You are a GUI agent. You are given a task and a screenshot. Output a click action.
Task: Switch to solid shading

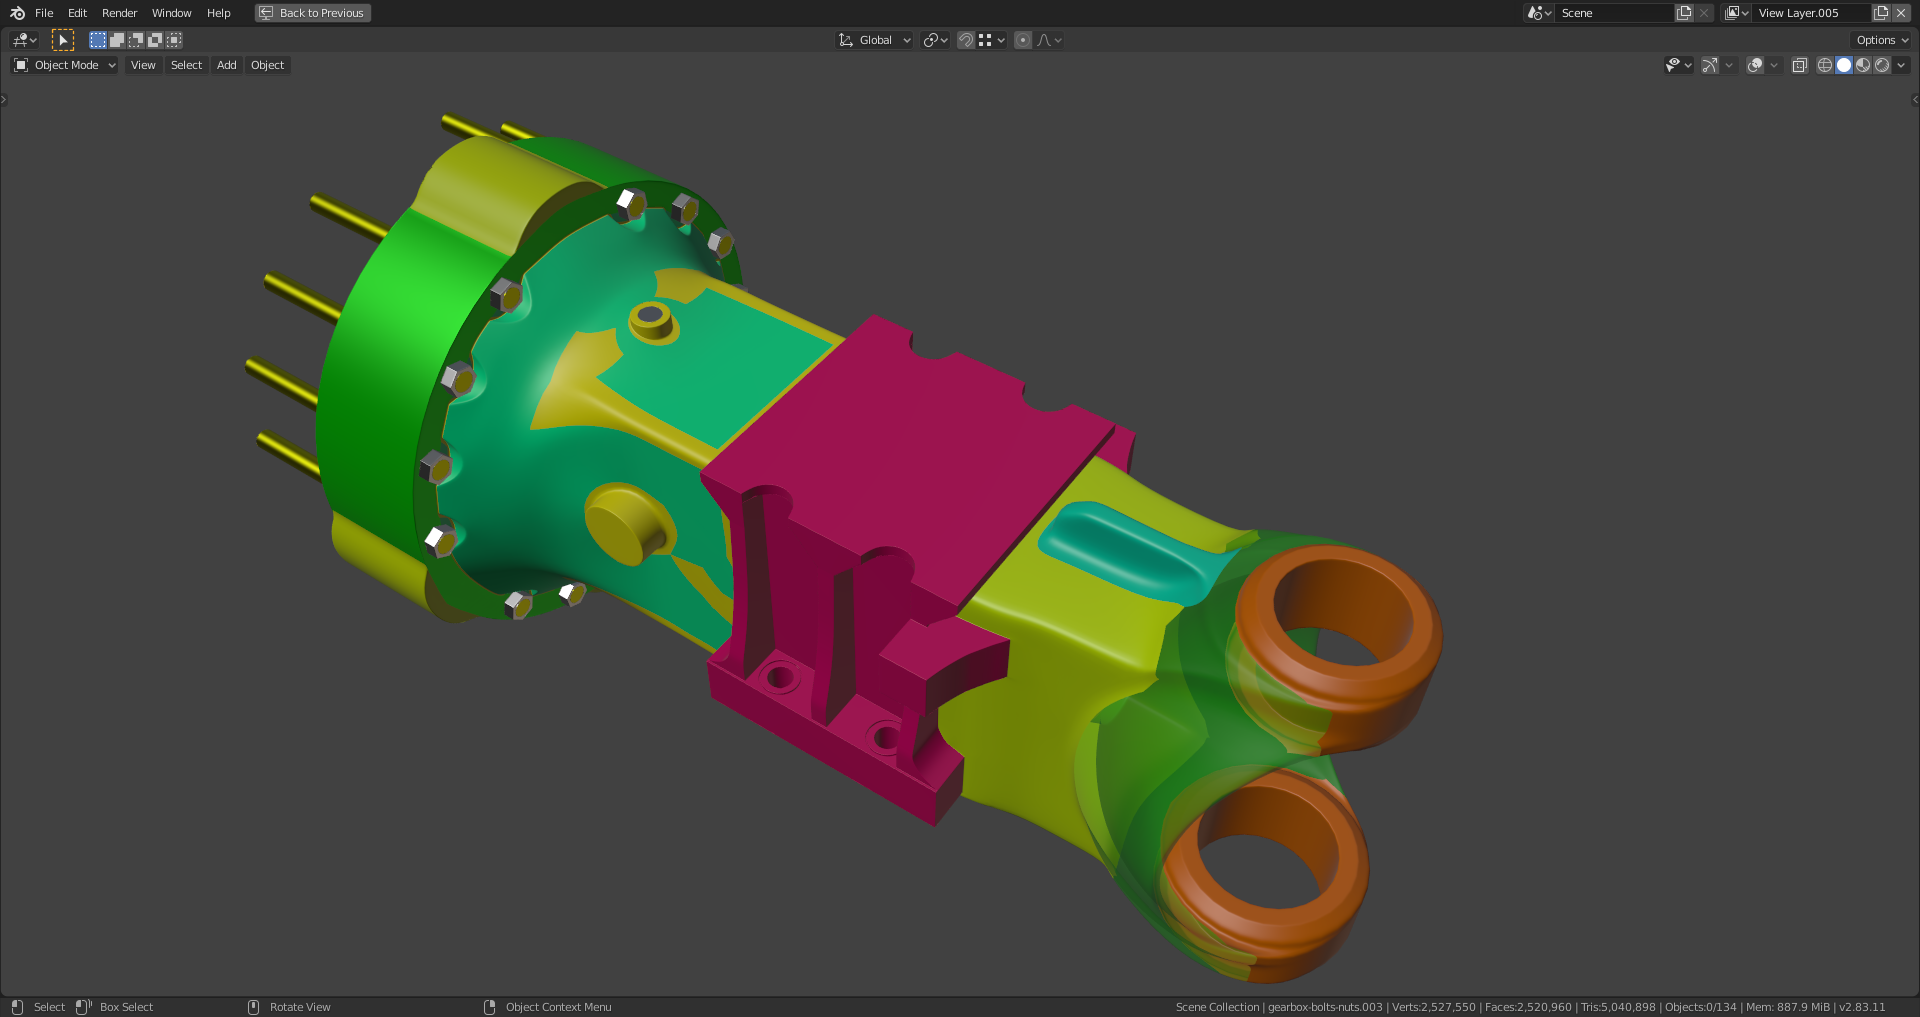(1844, 65)
